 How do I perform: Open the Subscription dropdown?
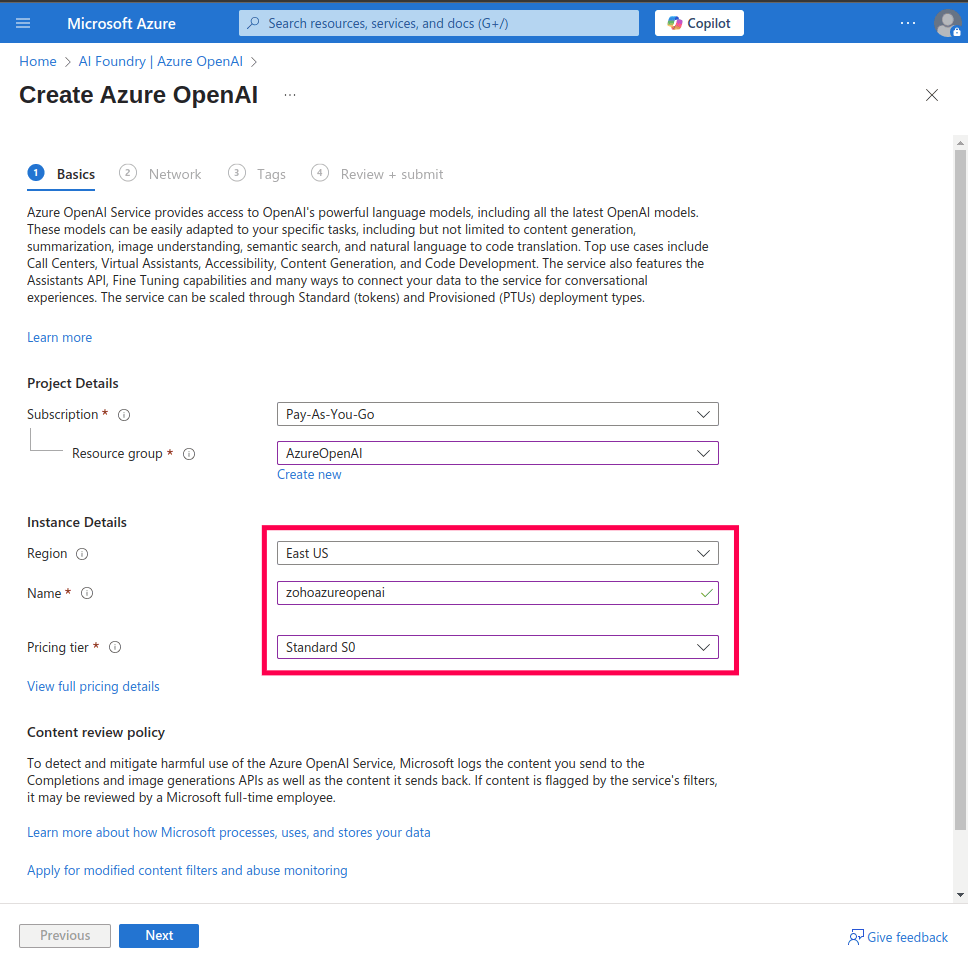click(x=703, y=413)
